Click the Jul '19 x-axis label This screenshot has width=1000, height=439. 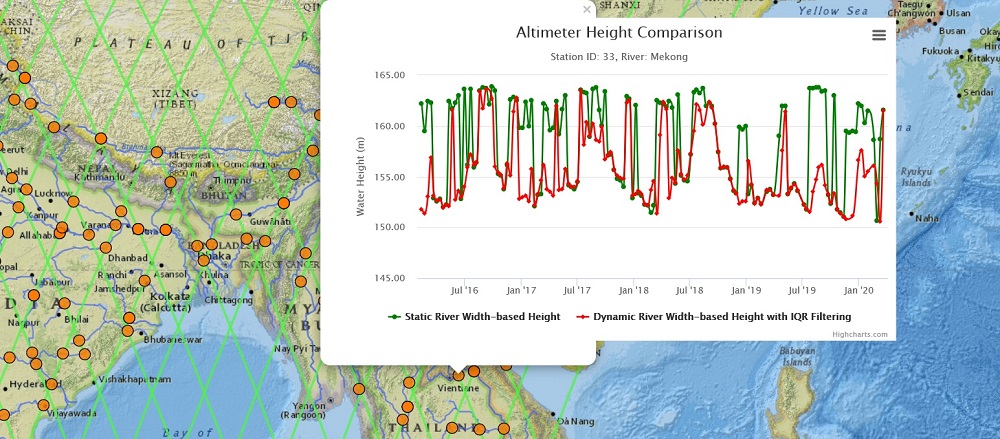(801, 290)
